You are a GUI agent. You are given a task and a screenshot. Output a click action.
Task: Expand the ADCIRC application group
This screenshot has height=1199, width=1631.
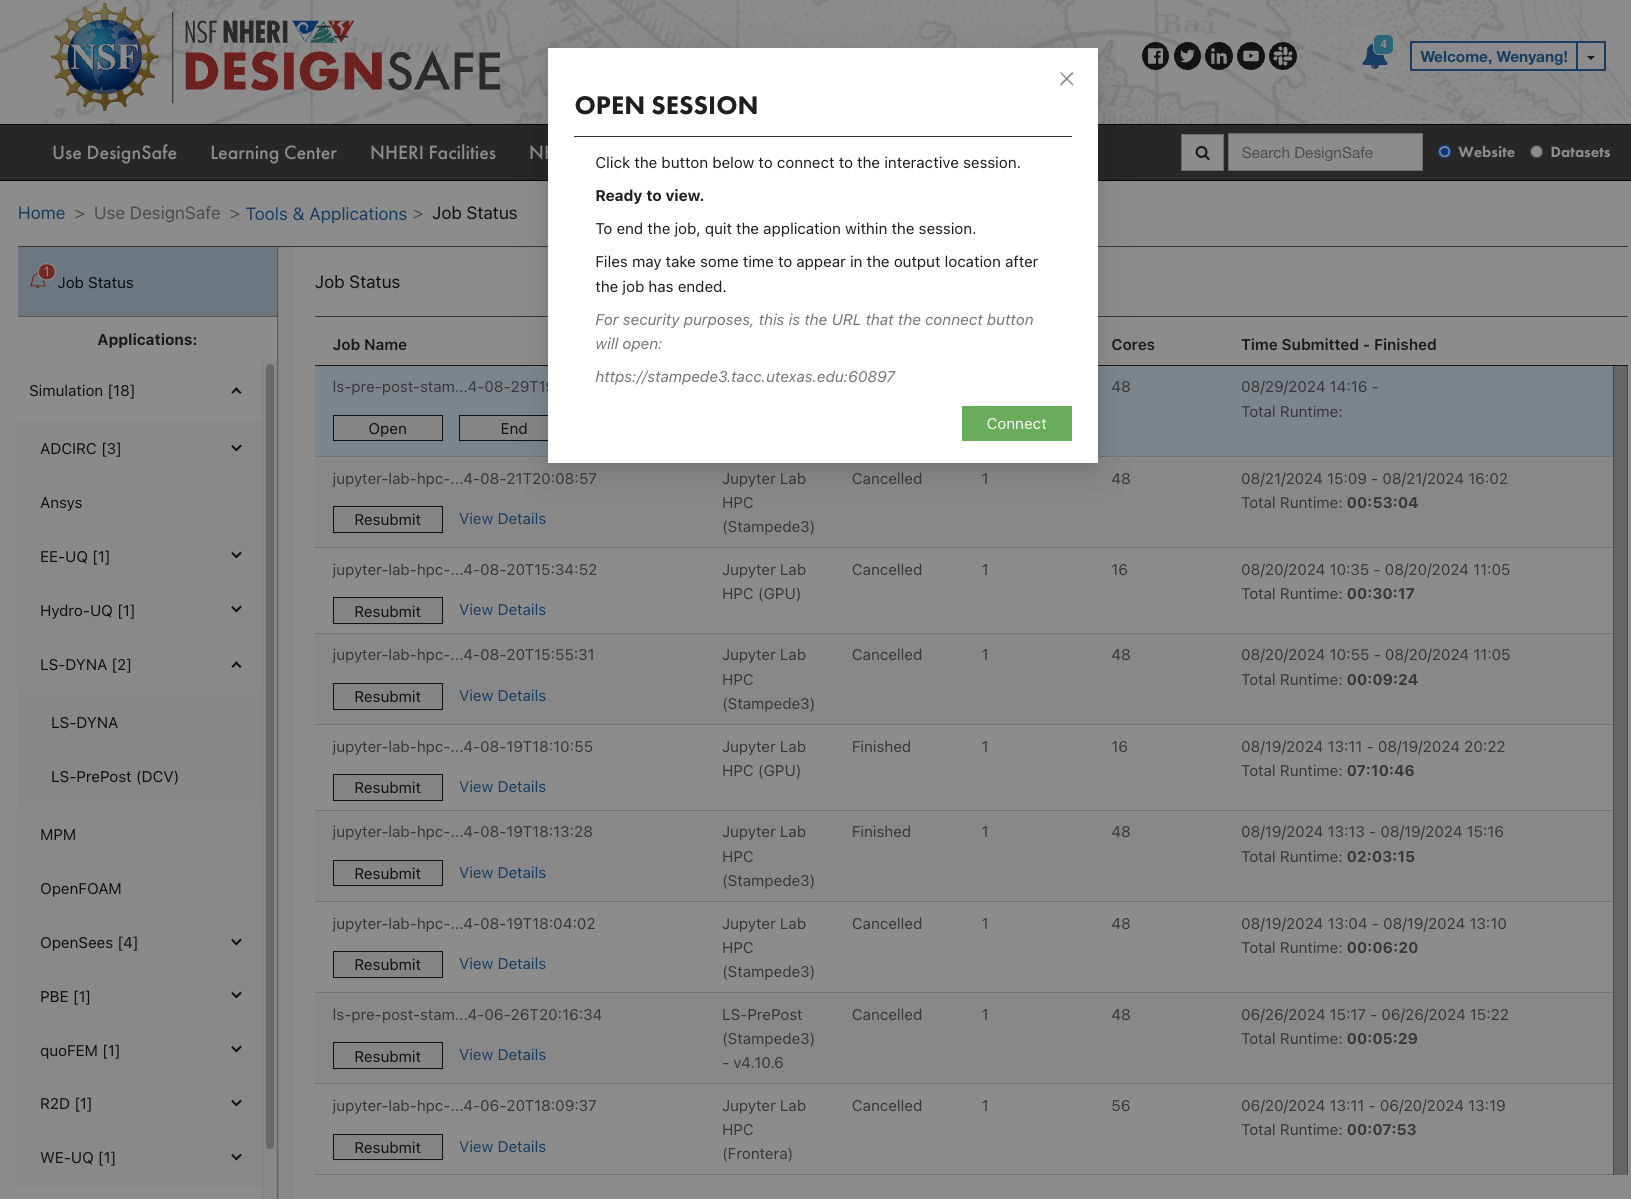[x=236, y=448]
